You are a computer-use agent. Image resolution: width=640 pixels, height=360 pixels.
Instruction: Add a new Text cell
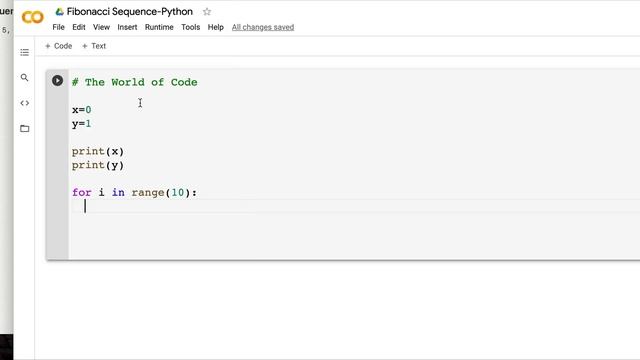coord(94,46)
